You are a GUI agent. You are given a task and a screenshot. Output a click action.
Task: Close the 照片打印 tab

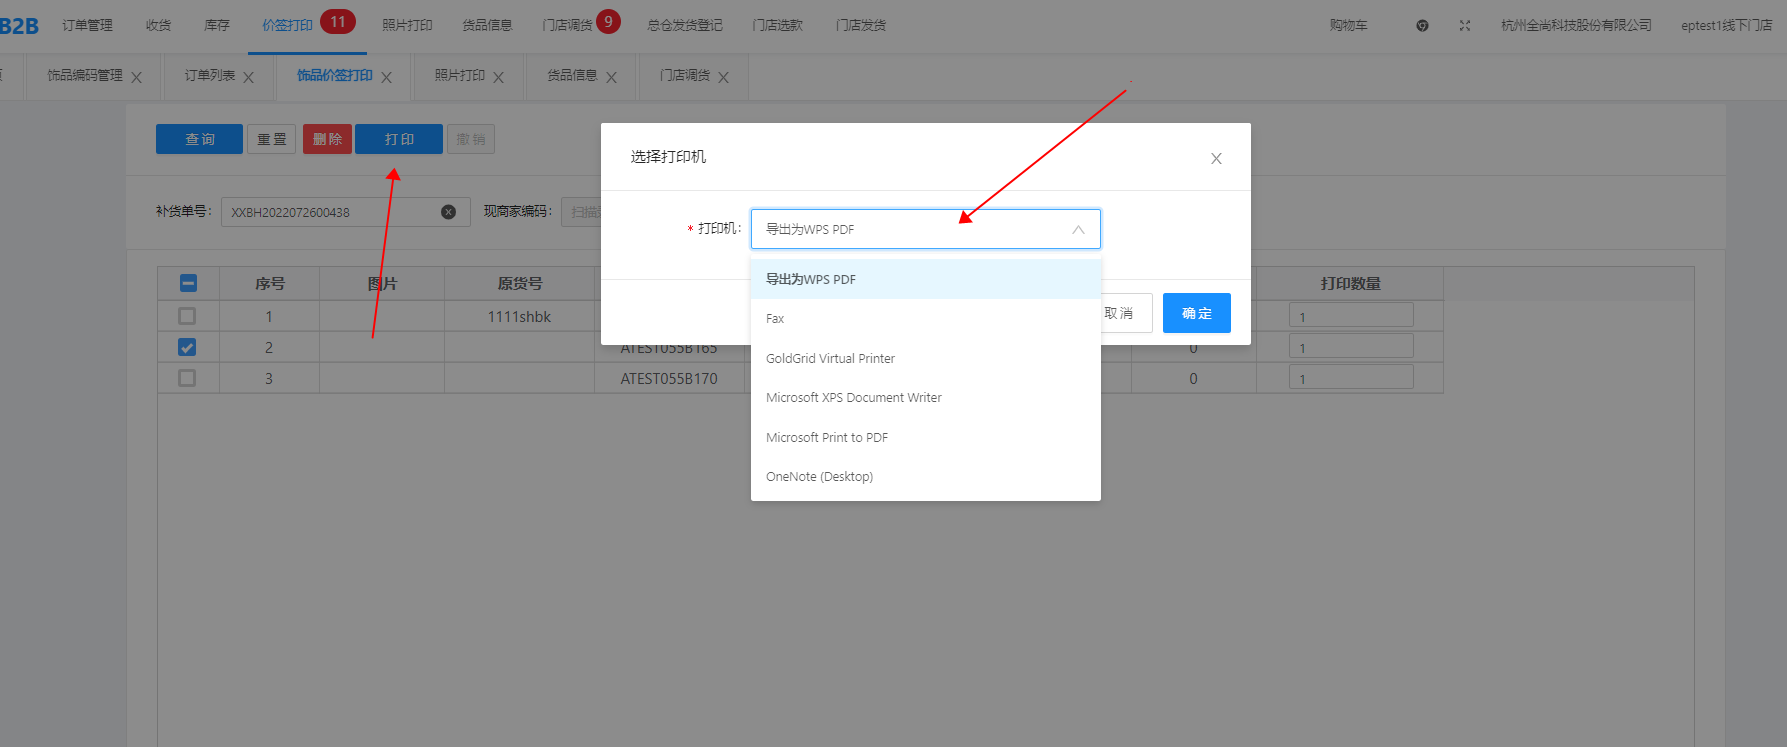pyautogui.click(x=498, y=78)
